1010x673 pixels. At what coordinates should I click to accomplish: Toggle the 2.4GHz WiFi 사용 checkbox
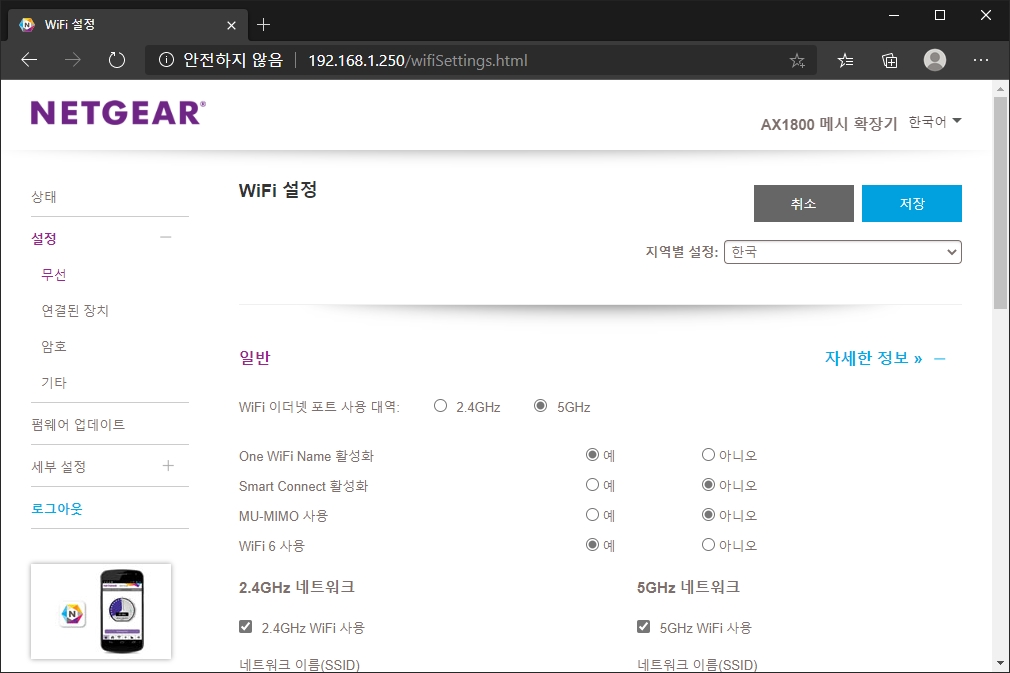tap(245, 627)
